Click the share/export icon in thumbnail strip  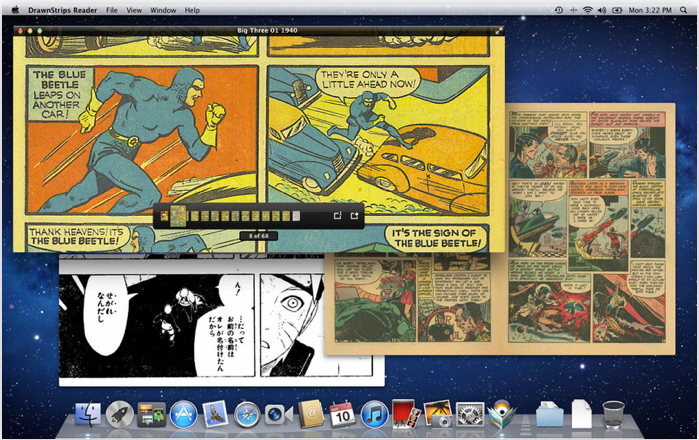coord(354,216)
